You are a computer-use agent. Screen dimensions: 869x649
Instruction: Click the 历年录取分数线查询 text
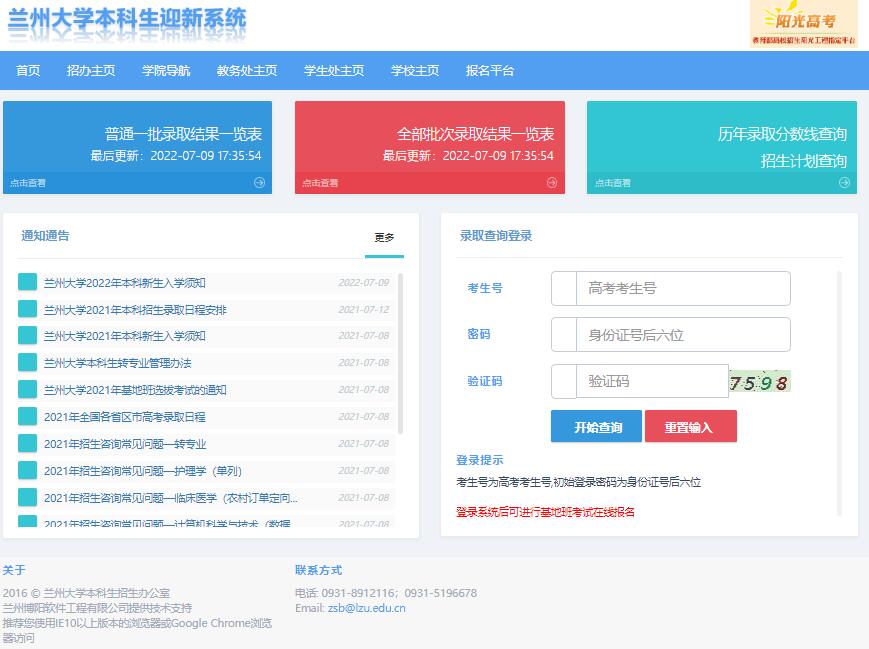pos(782,134)
